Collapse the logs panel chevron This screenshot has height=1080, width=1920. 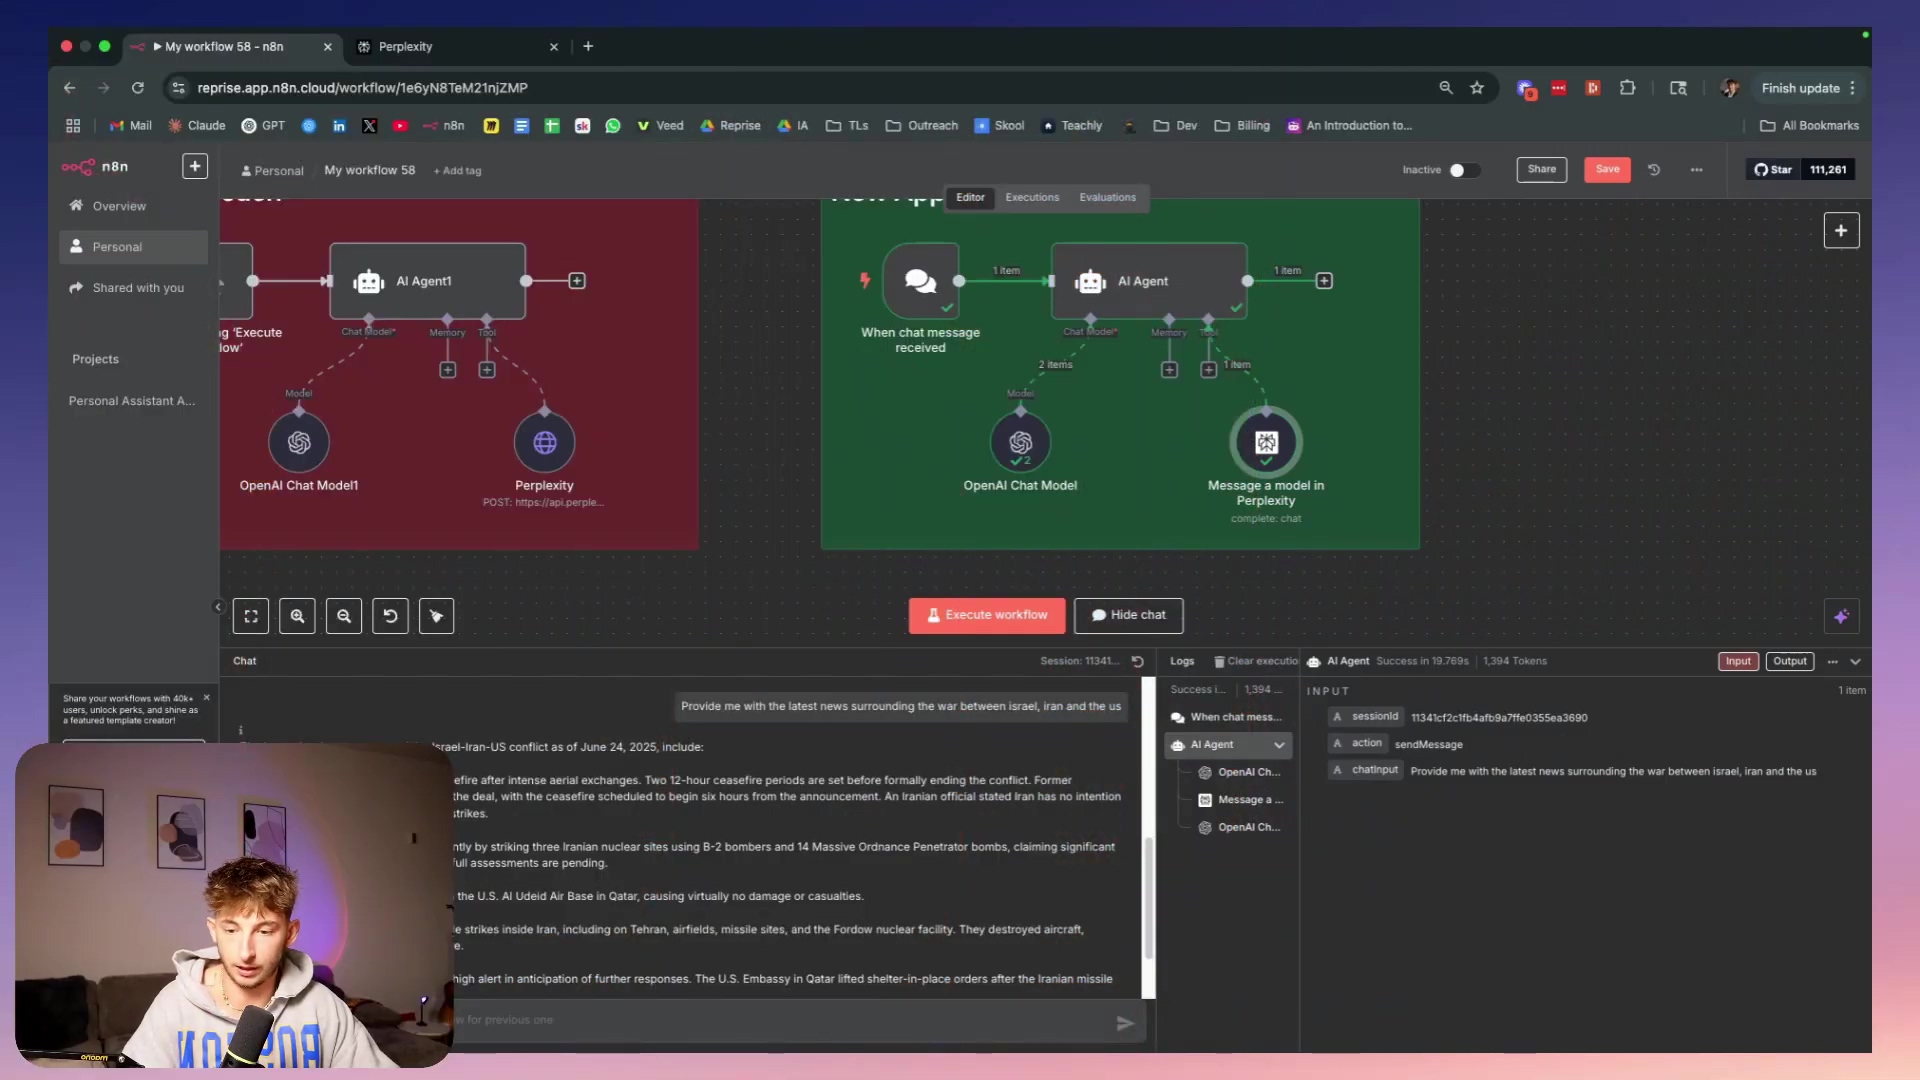point(1855,662)
